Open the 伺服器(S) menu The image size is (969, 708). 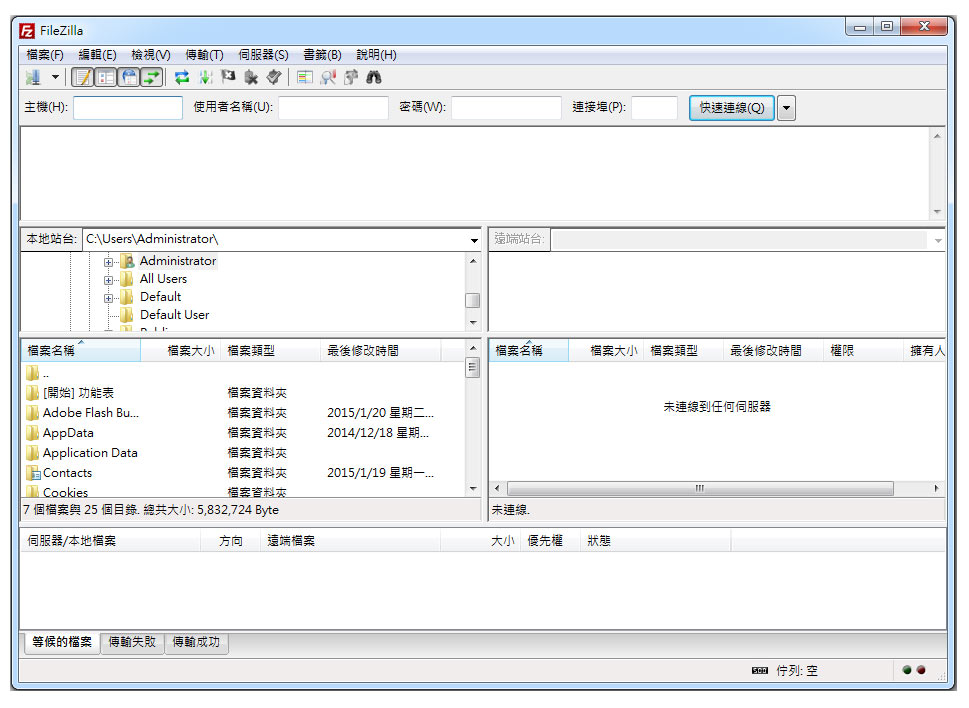click(x=263, y=55)
